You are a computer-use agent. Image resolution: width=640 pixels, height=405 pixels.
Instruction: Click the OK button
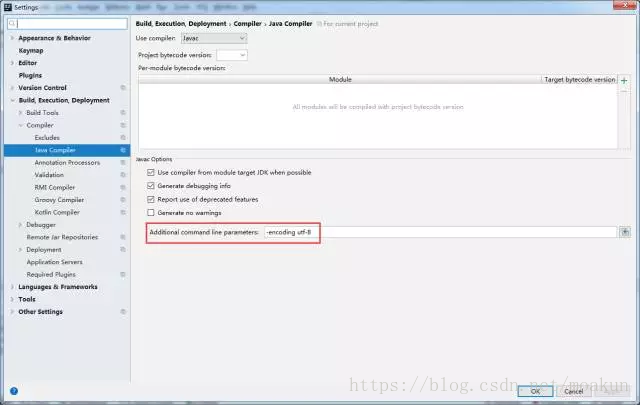tap(535, 391)
